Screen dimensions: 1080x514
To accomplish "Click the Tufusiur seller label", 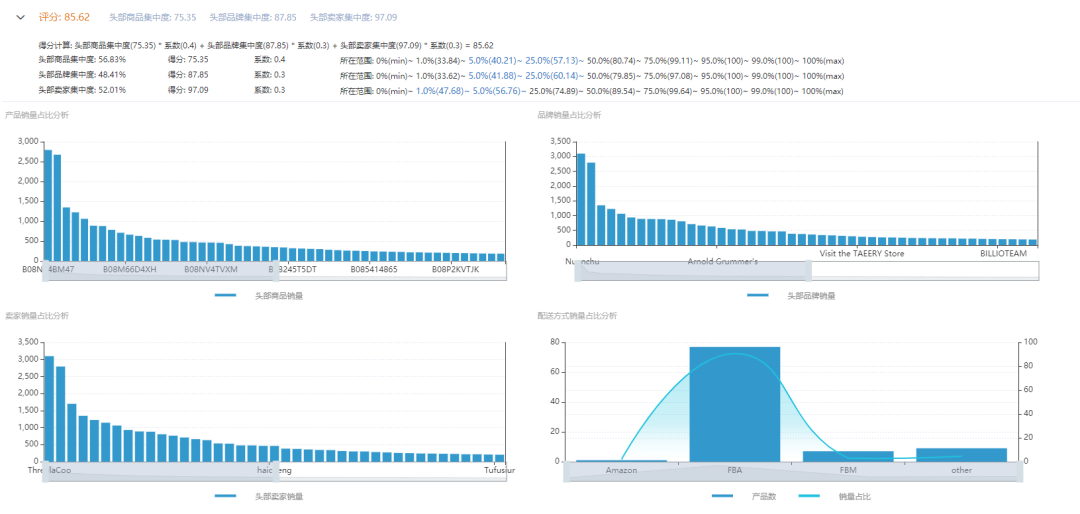I will pos(499,471).
